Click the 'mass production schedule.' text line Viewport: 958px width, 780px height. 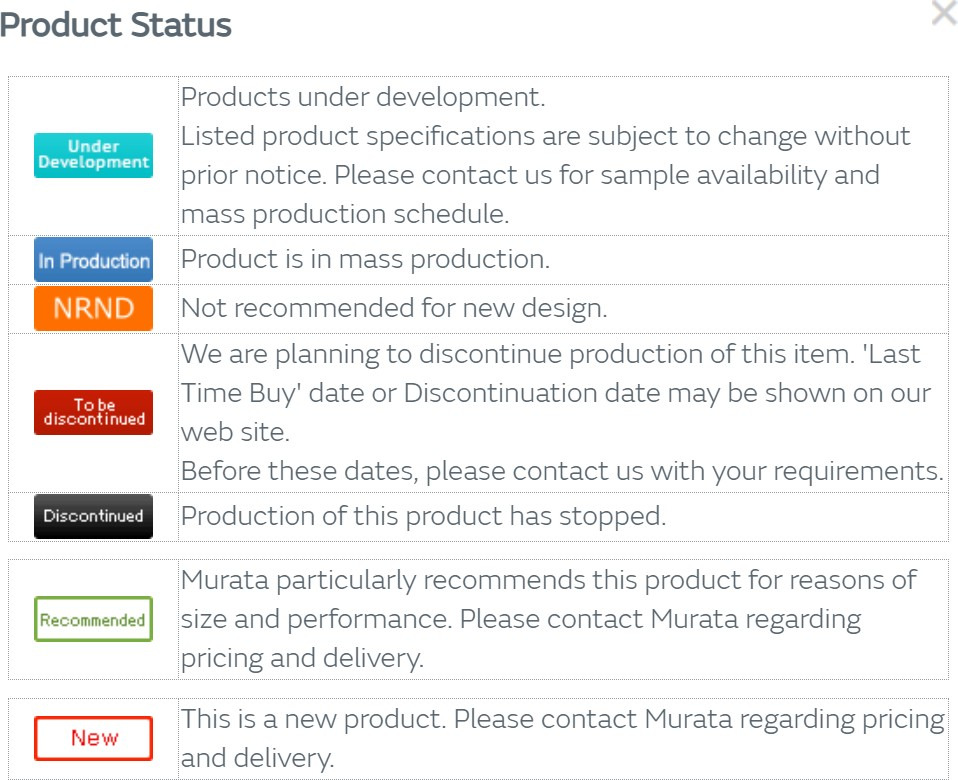point(344,214)
